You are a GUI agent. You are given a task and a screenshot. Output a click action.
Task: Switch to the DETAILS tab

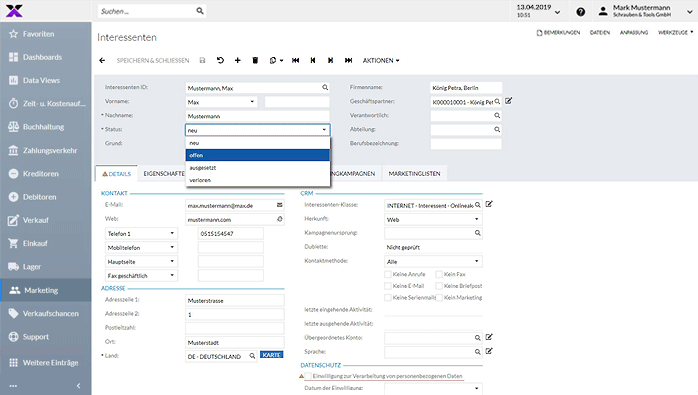click(116, 174)
